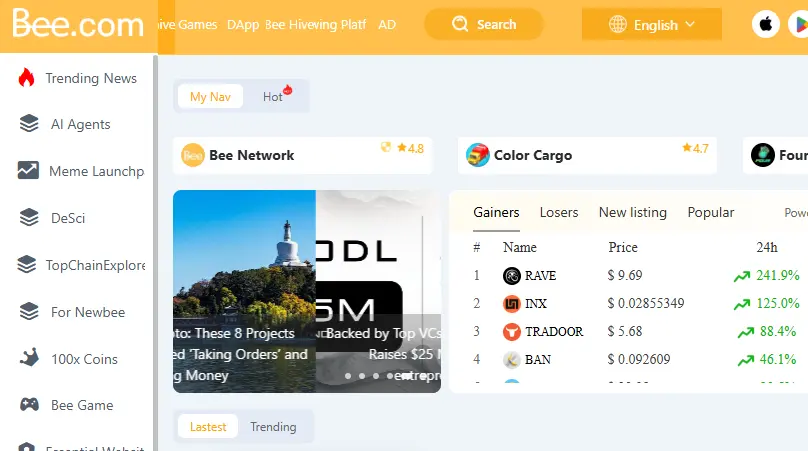Screen dimensions: 808x451
Task: Click the Color Cargo 4.7 star rating
Action: 696,148
